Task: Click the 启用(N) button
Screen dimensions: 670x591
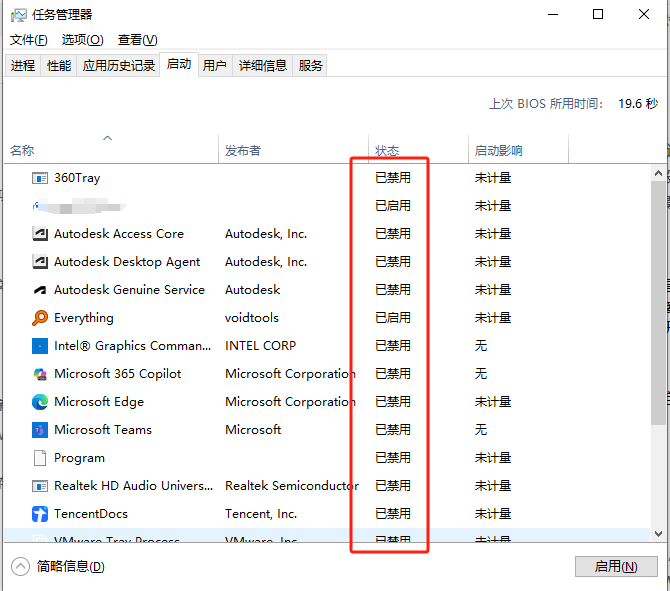Action: [616, 567]
